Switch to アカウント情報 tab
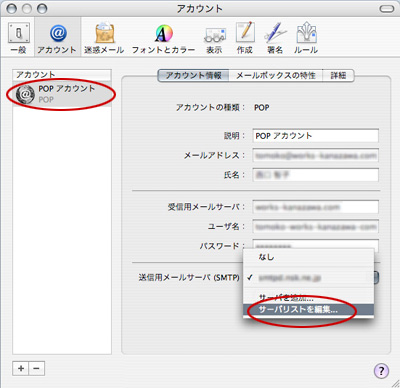 click(x=193, y=76)
